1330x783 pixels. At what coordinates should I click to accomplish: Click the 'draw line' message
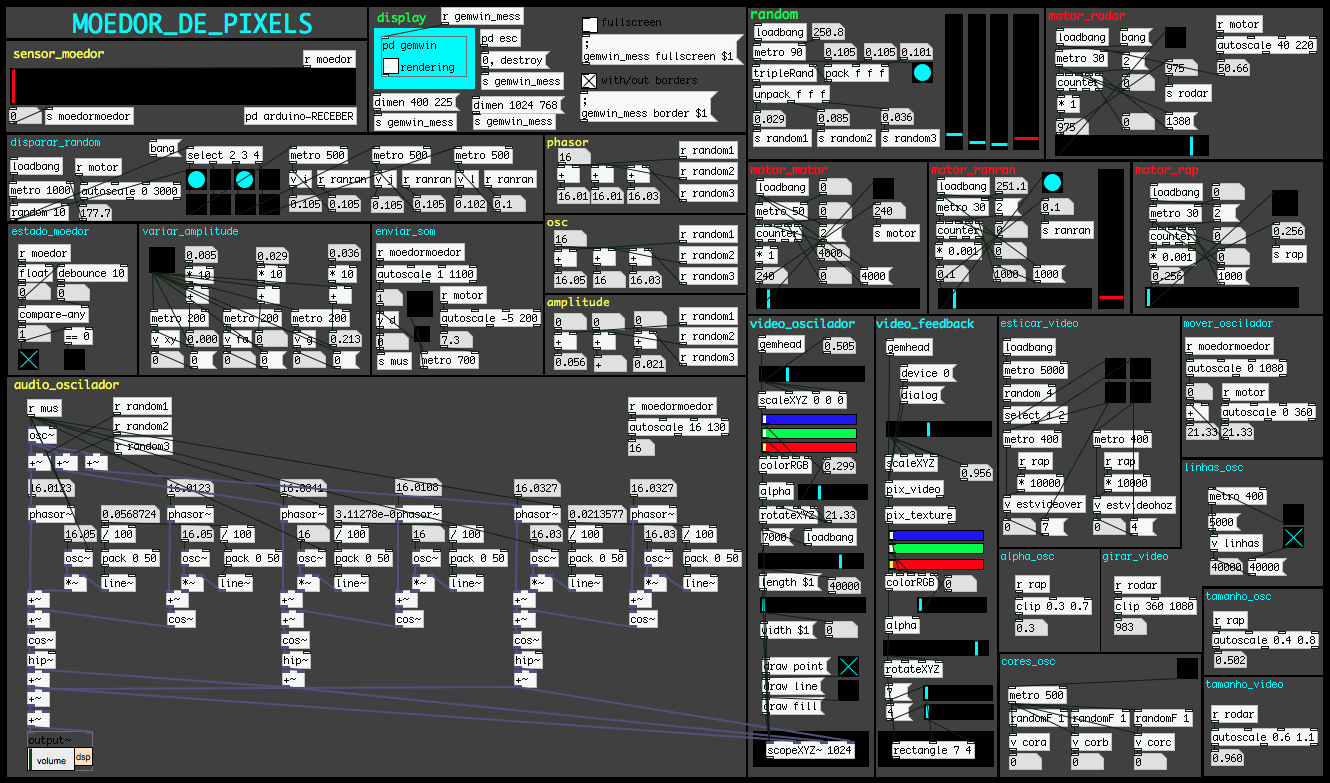[792, 686]
